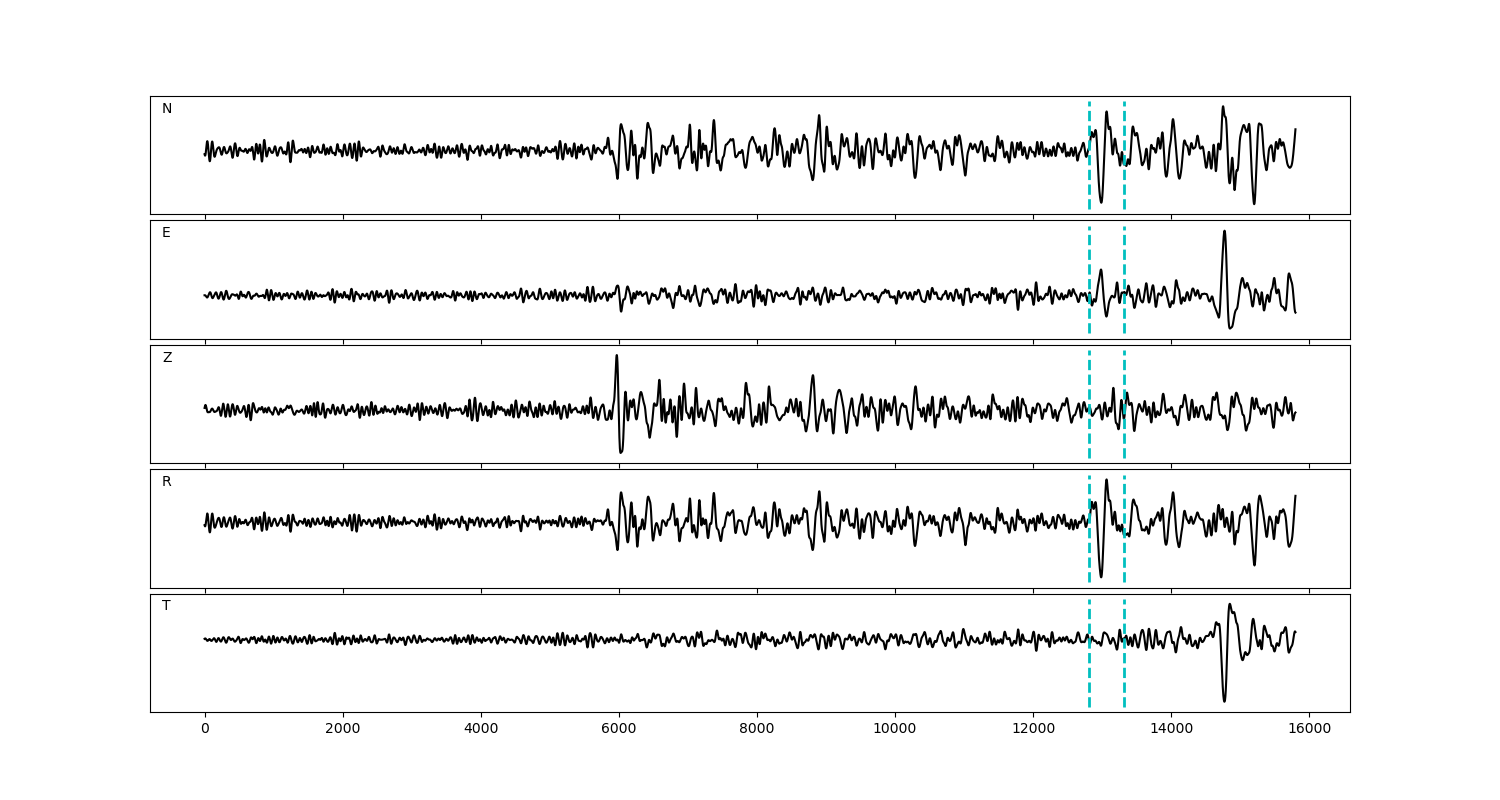Click the E component label
Image resolution: width=1500 pixels, height=800 pixels.
click(x=166, y=233)
